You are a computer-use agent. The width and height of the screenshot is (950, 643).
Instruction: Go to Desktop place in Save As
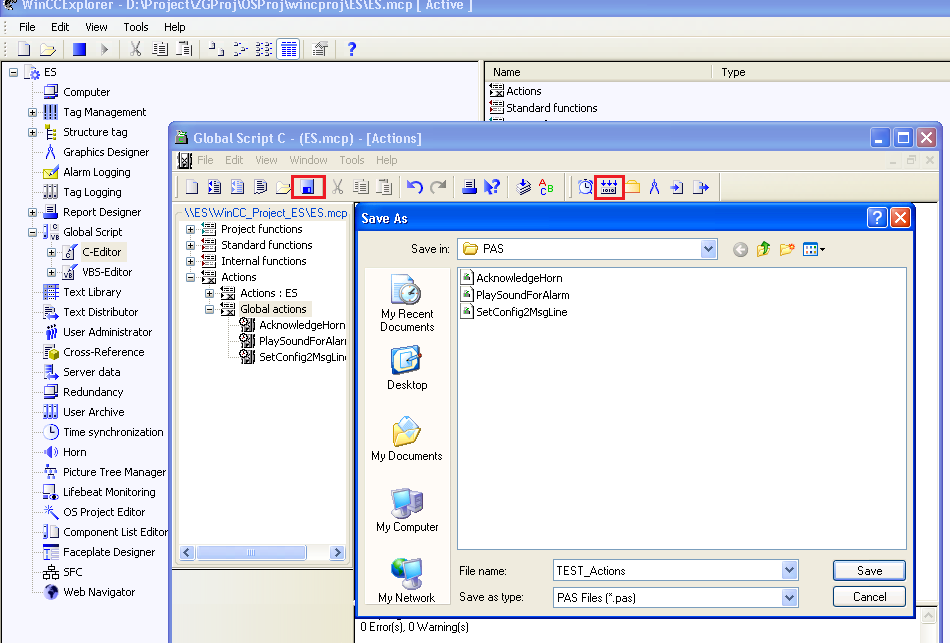407,368
